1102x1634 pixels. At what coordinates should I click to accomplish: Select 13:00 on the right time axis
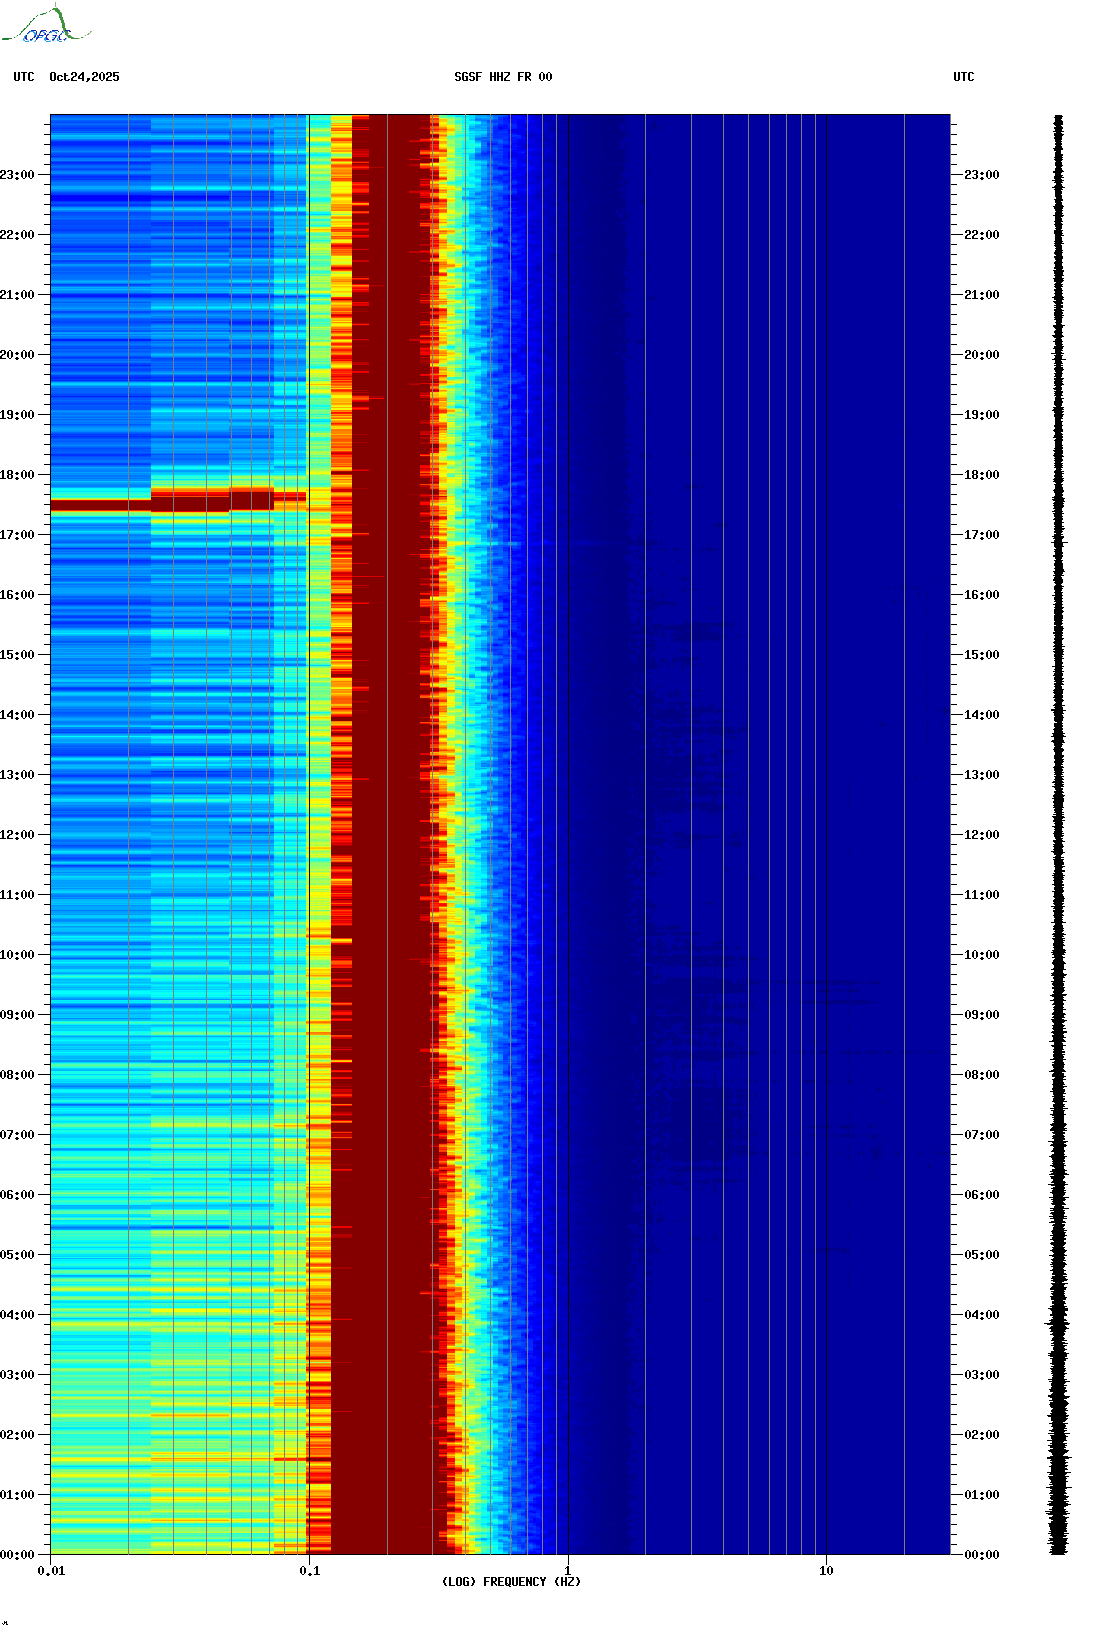982,775
